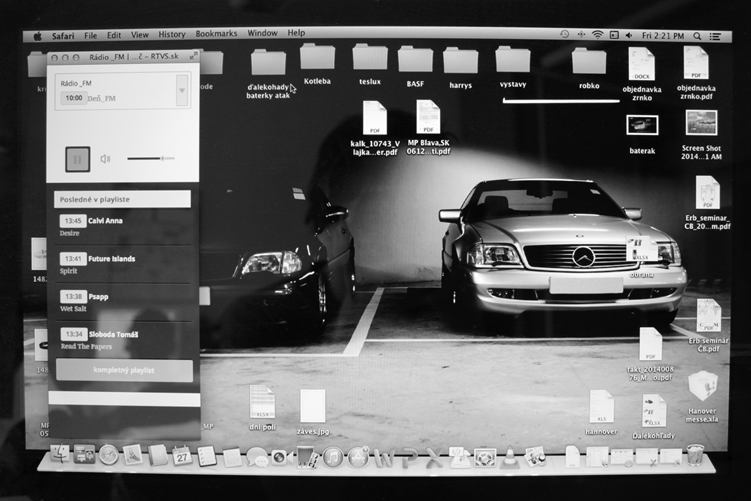Screen dimensions: 751x501
Task: Click the kompletný playlist button
Action: (124, 370)
